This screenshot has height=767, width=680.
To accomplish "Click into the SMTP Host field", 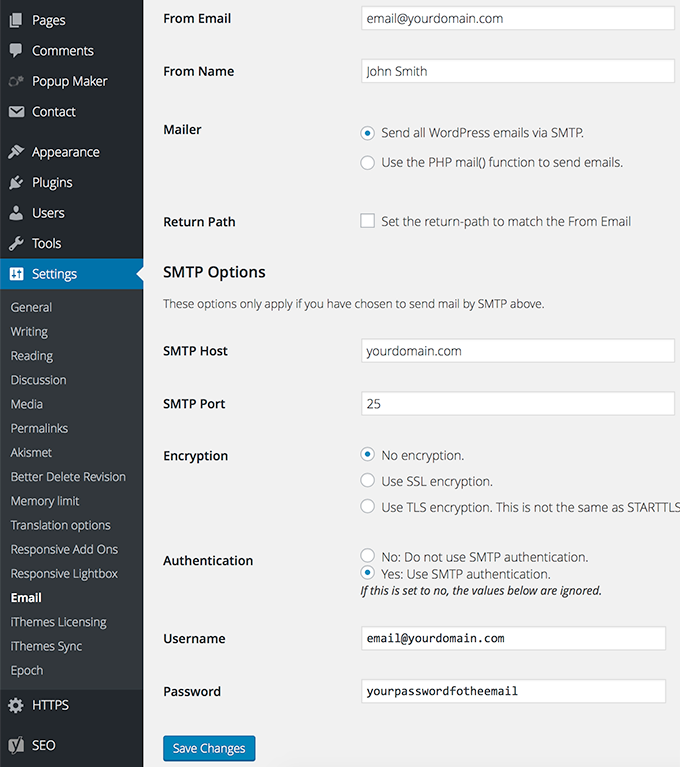I will (x=517, y=351).
